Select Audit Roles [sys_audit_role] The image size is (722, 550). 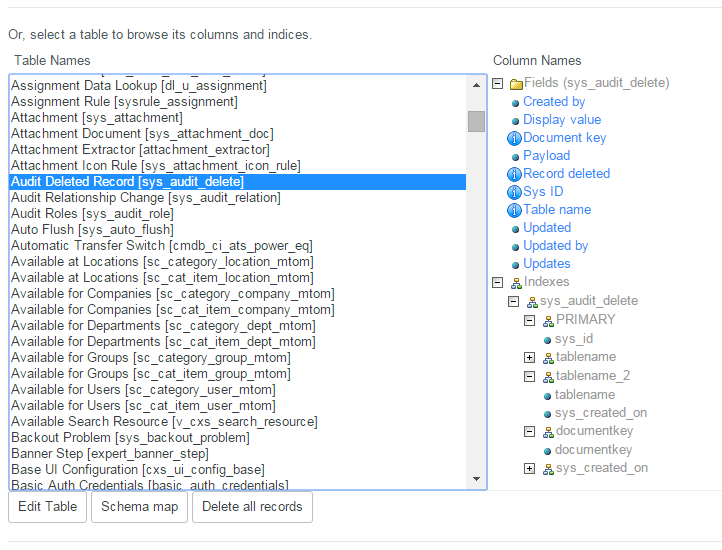tap(238, 214)
